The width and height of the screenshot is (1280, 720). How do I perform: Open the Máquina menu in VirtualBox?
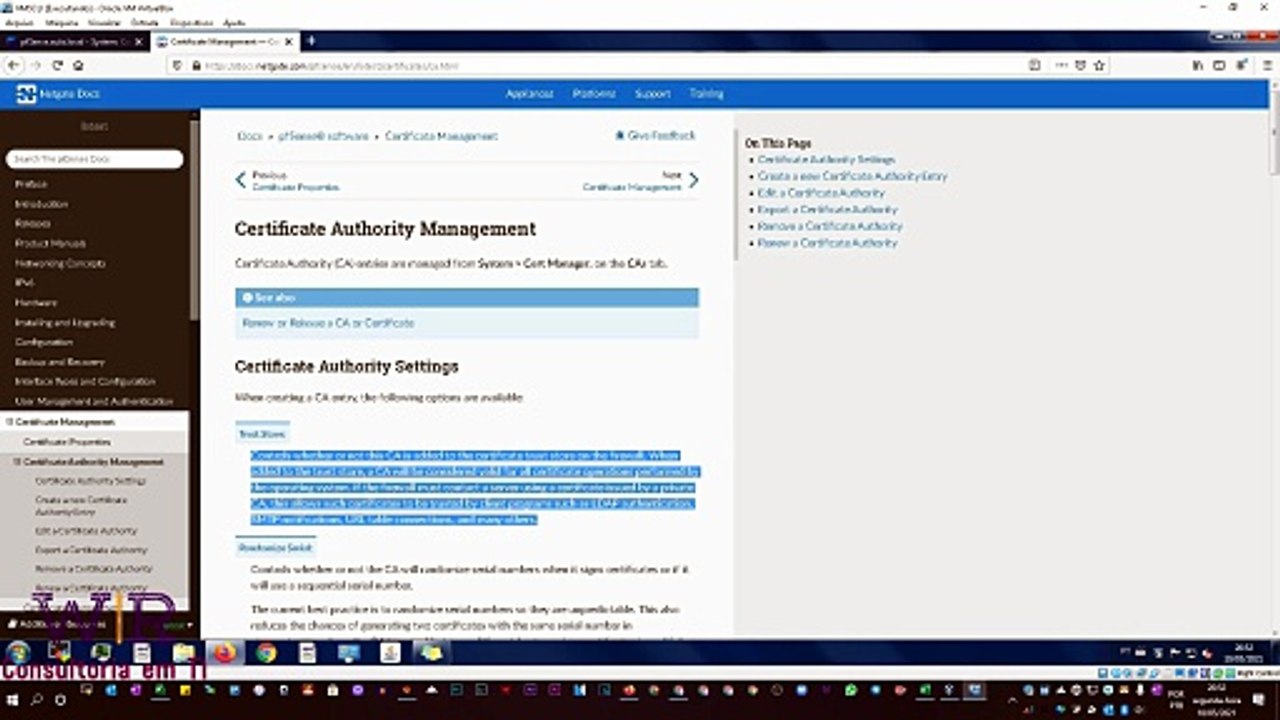62,21
